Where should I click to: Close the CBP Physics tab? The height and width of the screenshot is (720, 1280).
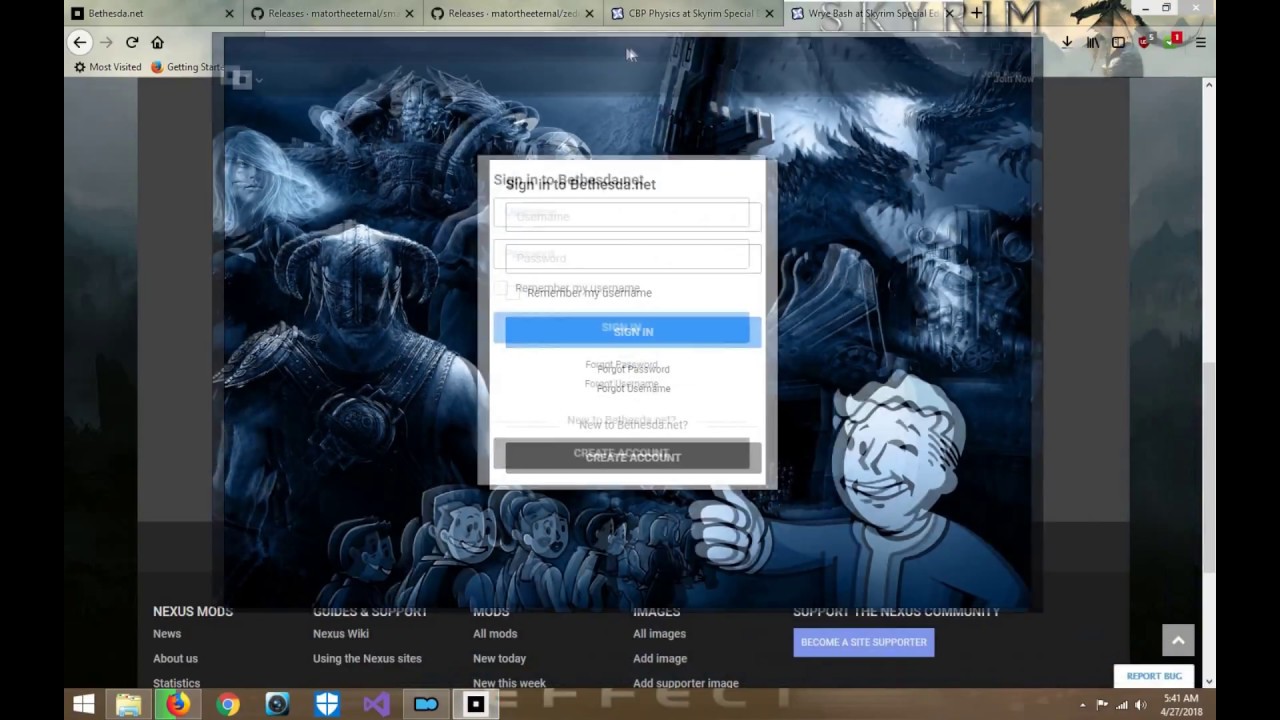[x=769, y=14]
